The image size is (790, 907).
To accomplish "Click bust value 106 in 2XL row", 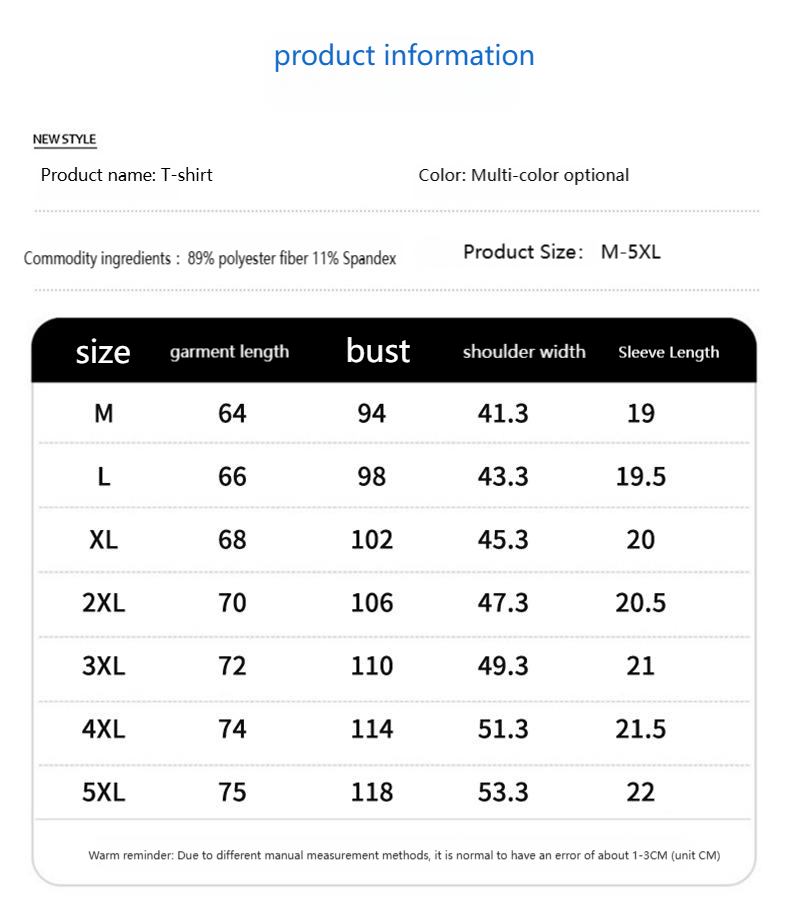I will click(372, 603).
